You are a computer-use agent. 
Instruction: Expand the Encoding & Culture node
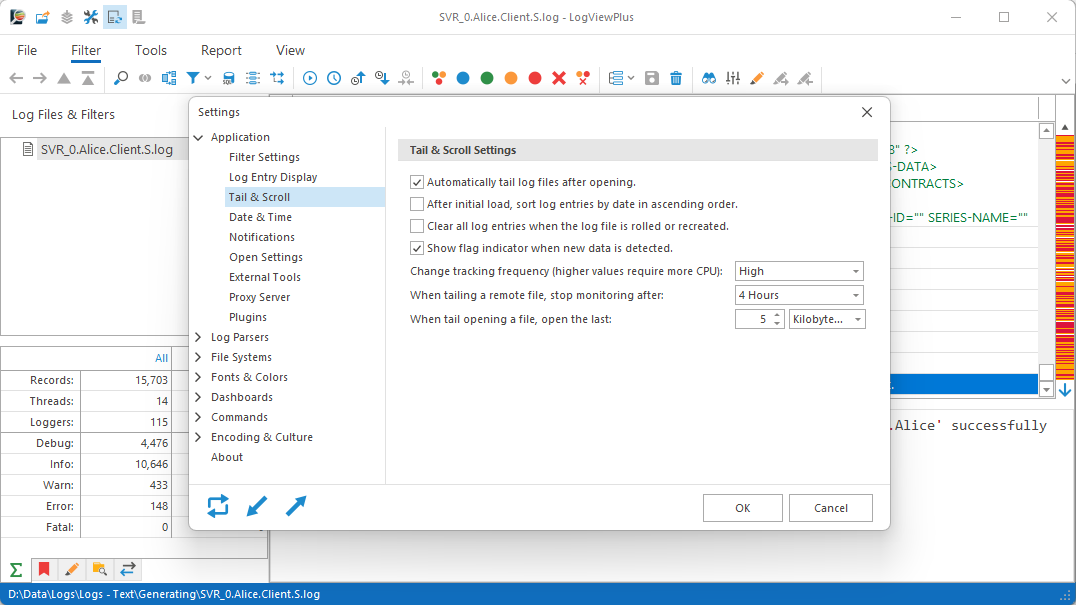(x=198, y=436)
